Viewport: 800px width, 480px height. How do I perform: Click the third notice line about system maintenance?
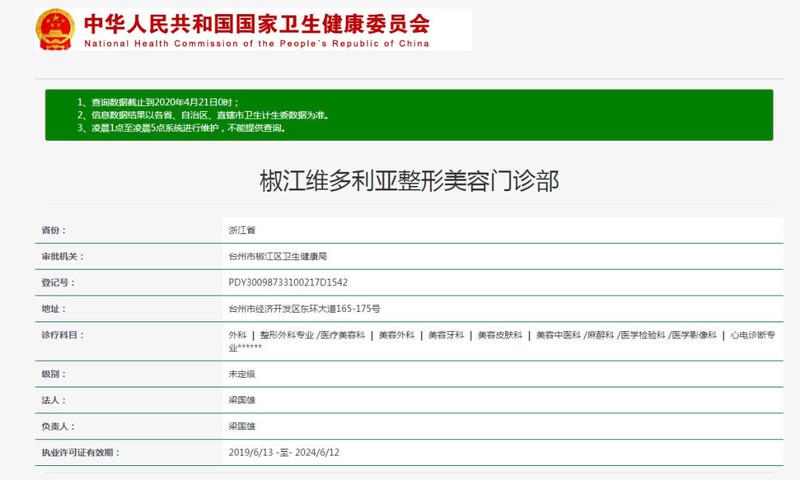[187, 128]
